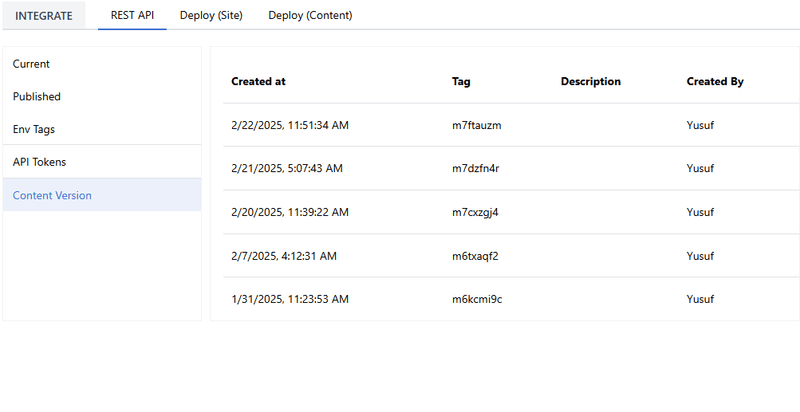The width and height of the screenshot is (800, 412).
Task: Open the Published sidebar section
Action: coord(37,97)
